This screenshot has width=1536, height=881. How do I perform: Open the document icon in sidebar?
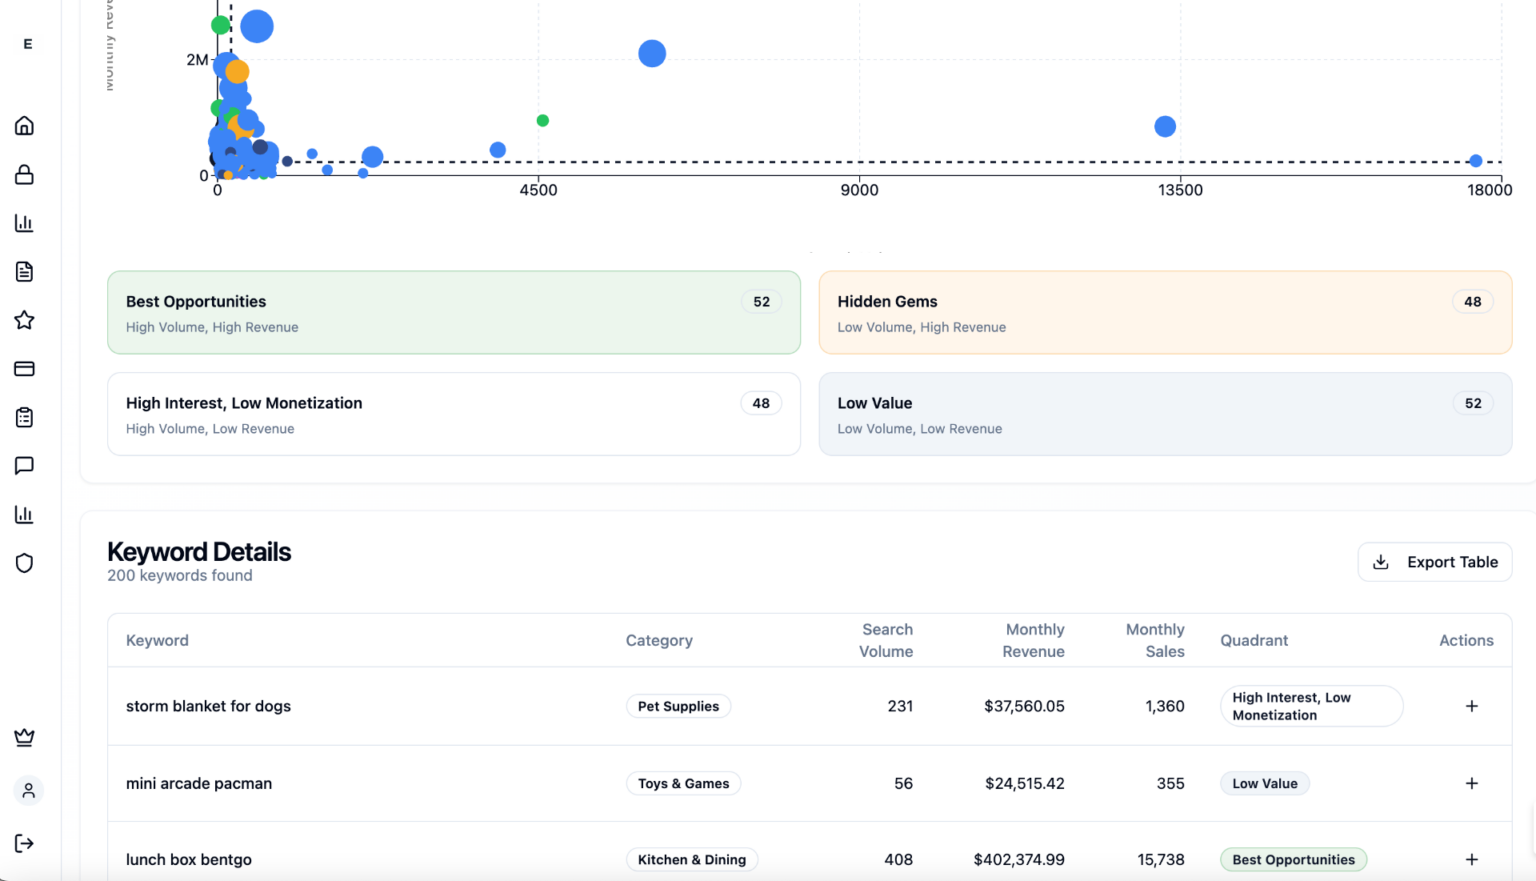pos(24,272)
